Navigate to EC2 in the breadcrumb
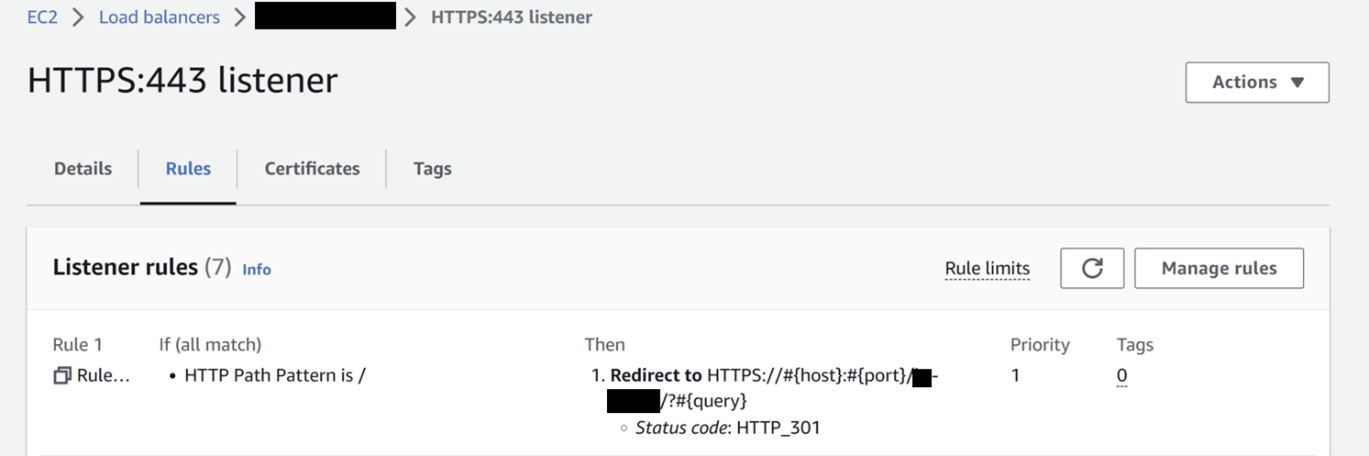1369x456 pixels. (42, 17)
